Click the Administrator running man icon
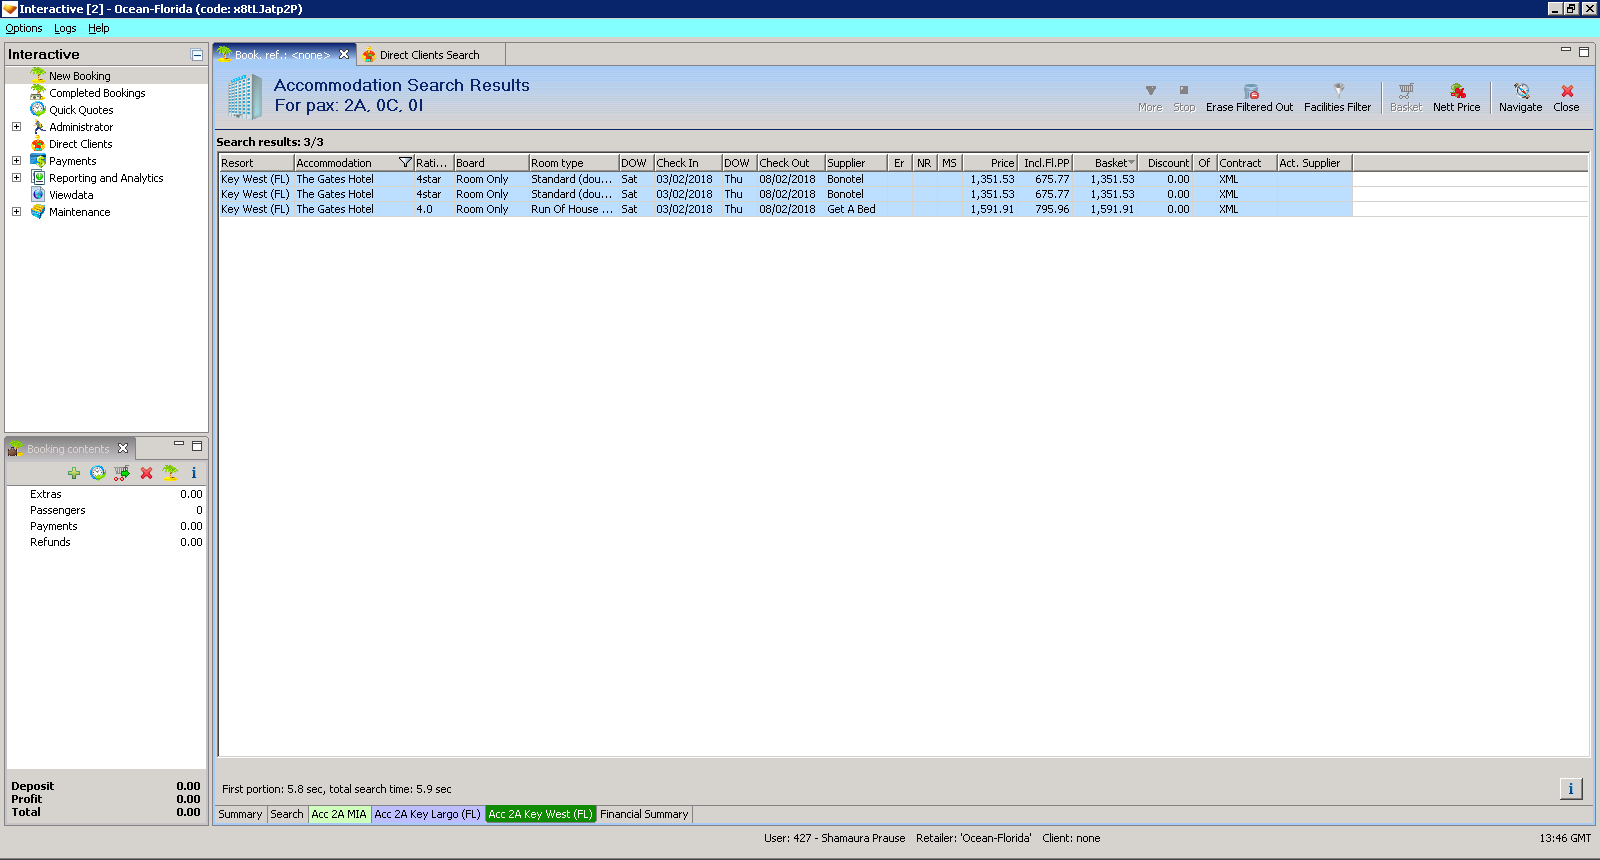 tap(38, 126)
